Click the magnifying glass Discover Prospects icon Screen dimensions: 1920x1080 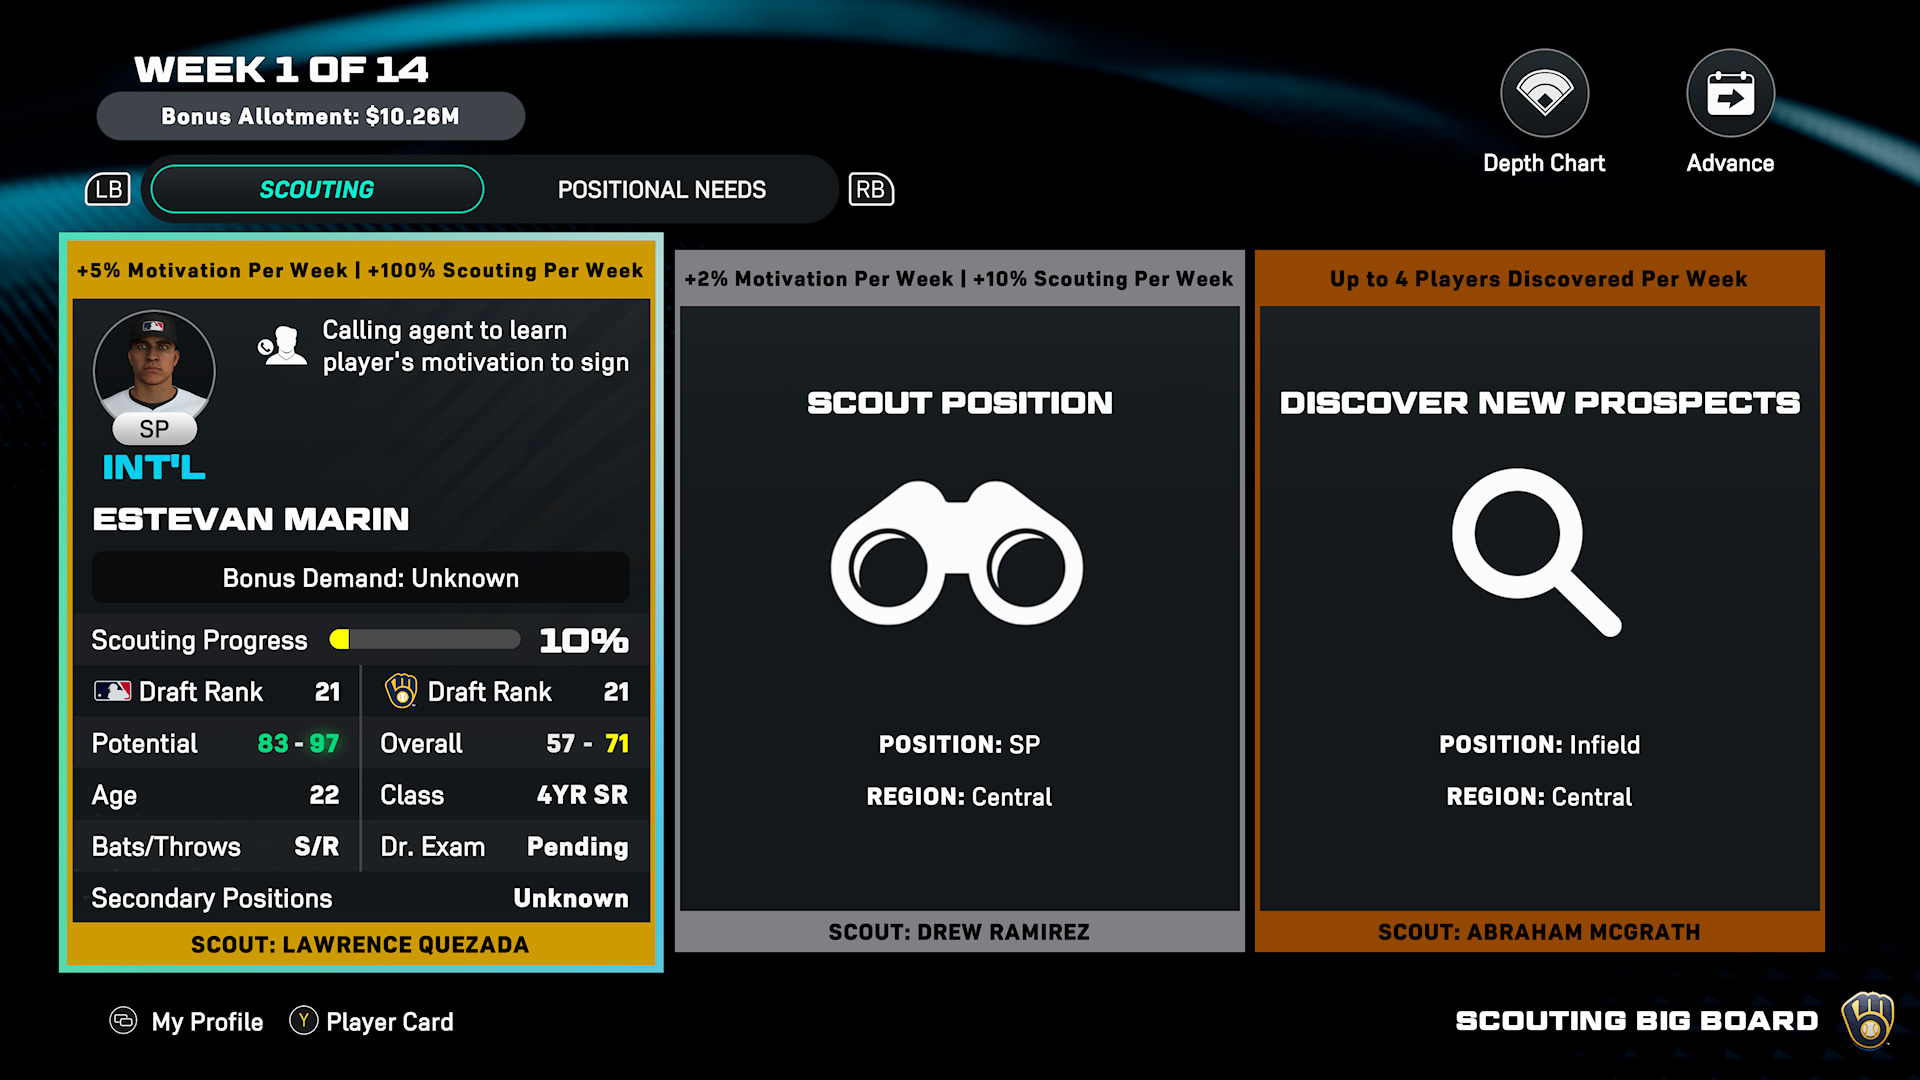1535,551
